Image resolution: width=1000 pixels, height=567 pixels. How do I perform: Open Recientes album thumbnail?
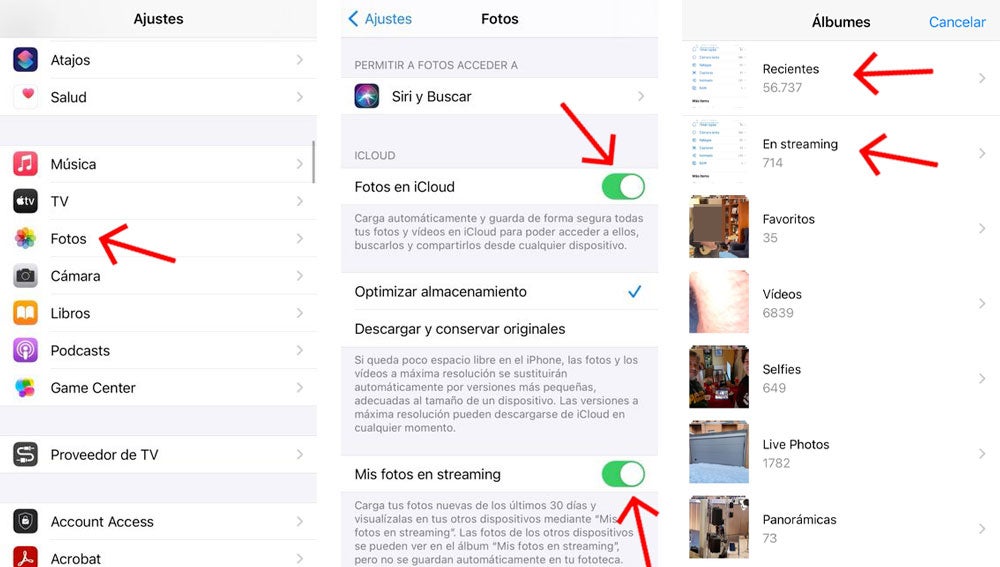[x=719, y=77]
